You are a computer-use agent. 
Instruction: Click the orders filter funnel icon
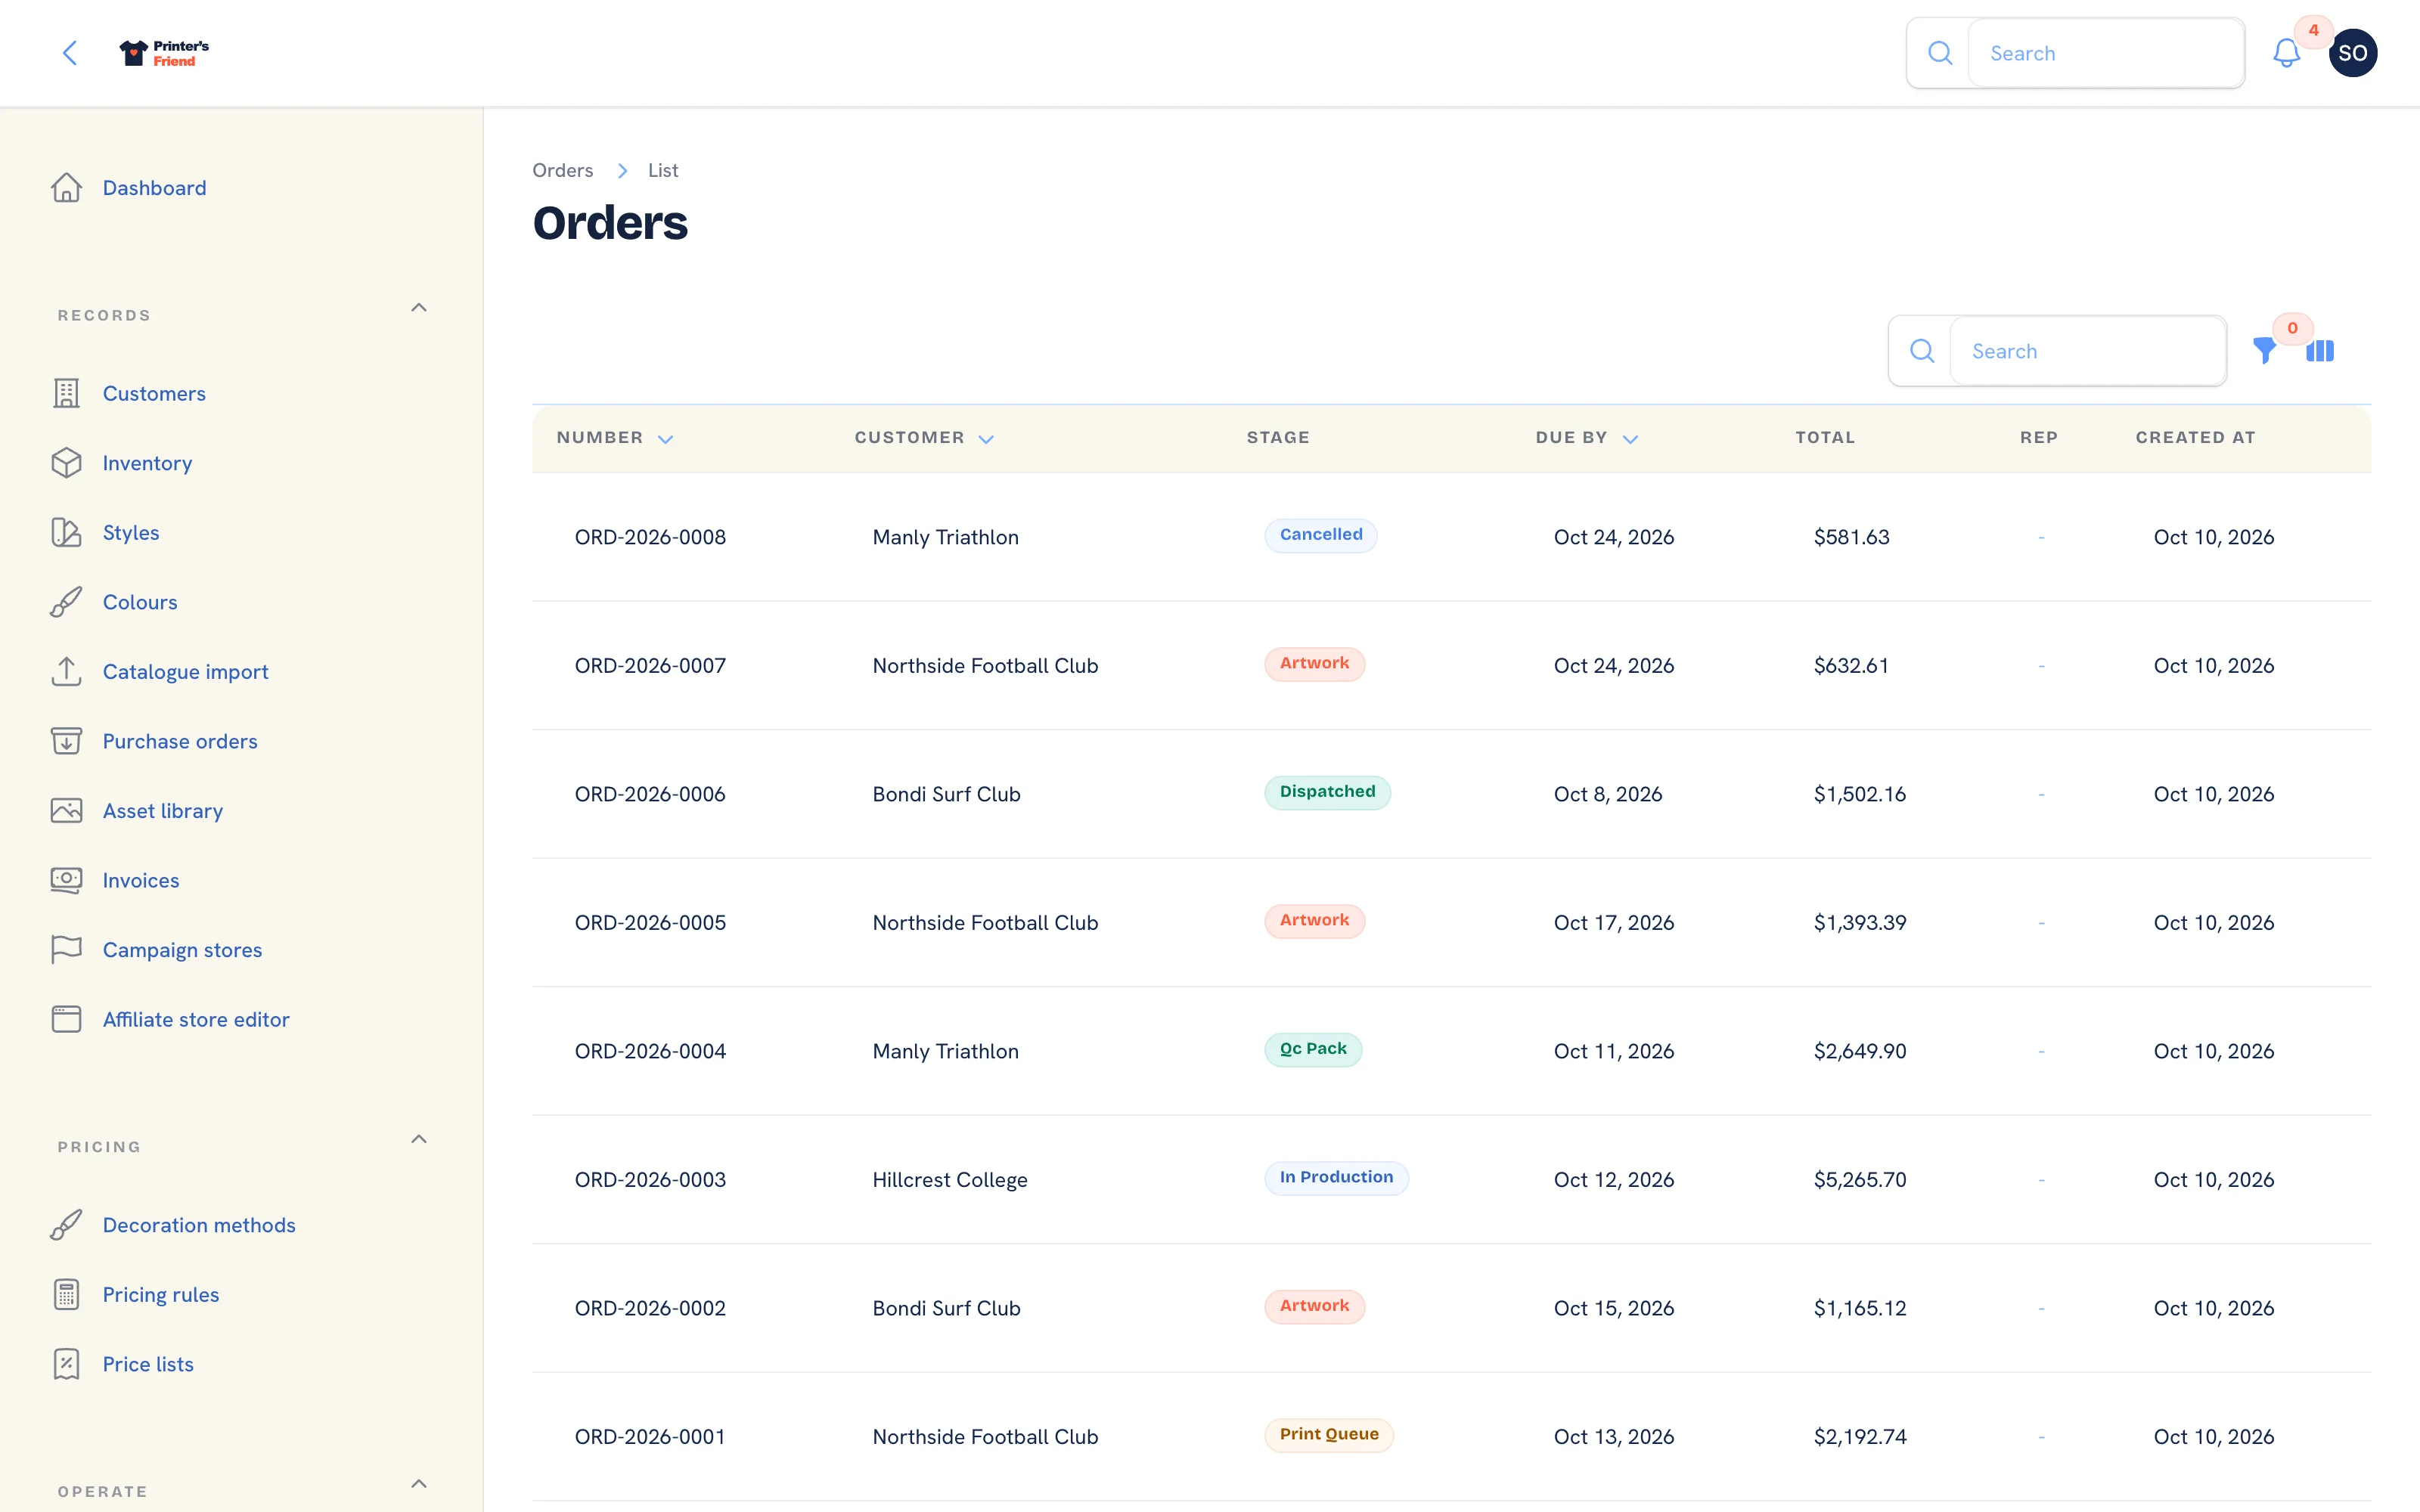click(2264, 351)
